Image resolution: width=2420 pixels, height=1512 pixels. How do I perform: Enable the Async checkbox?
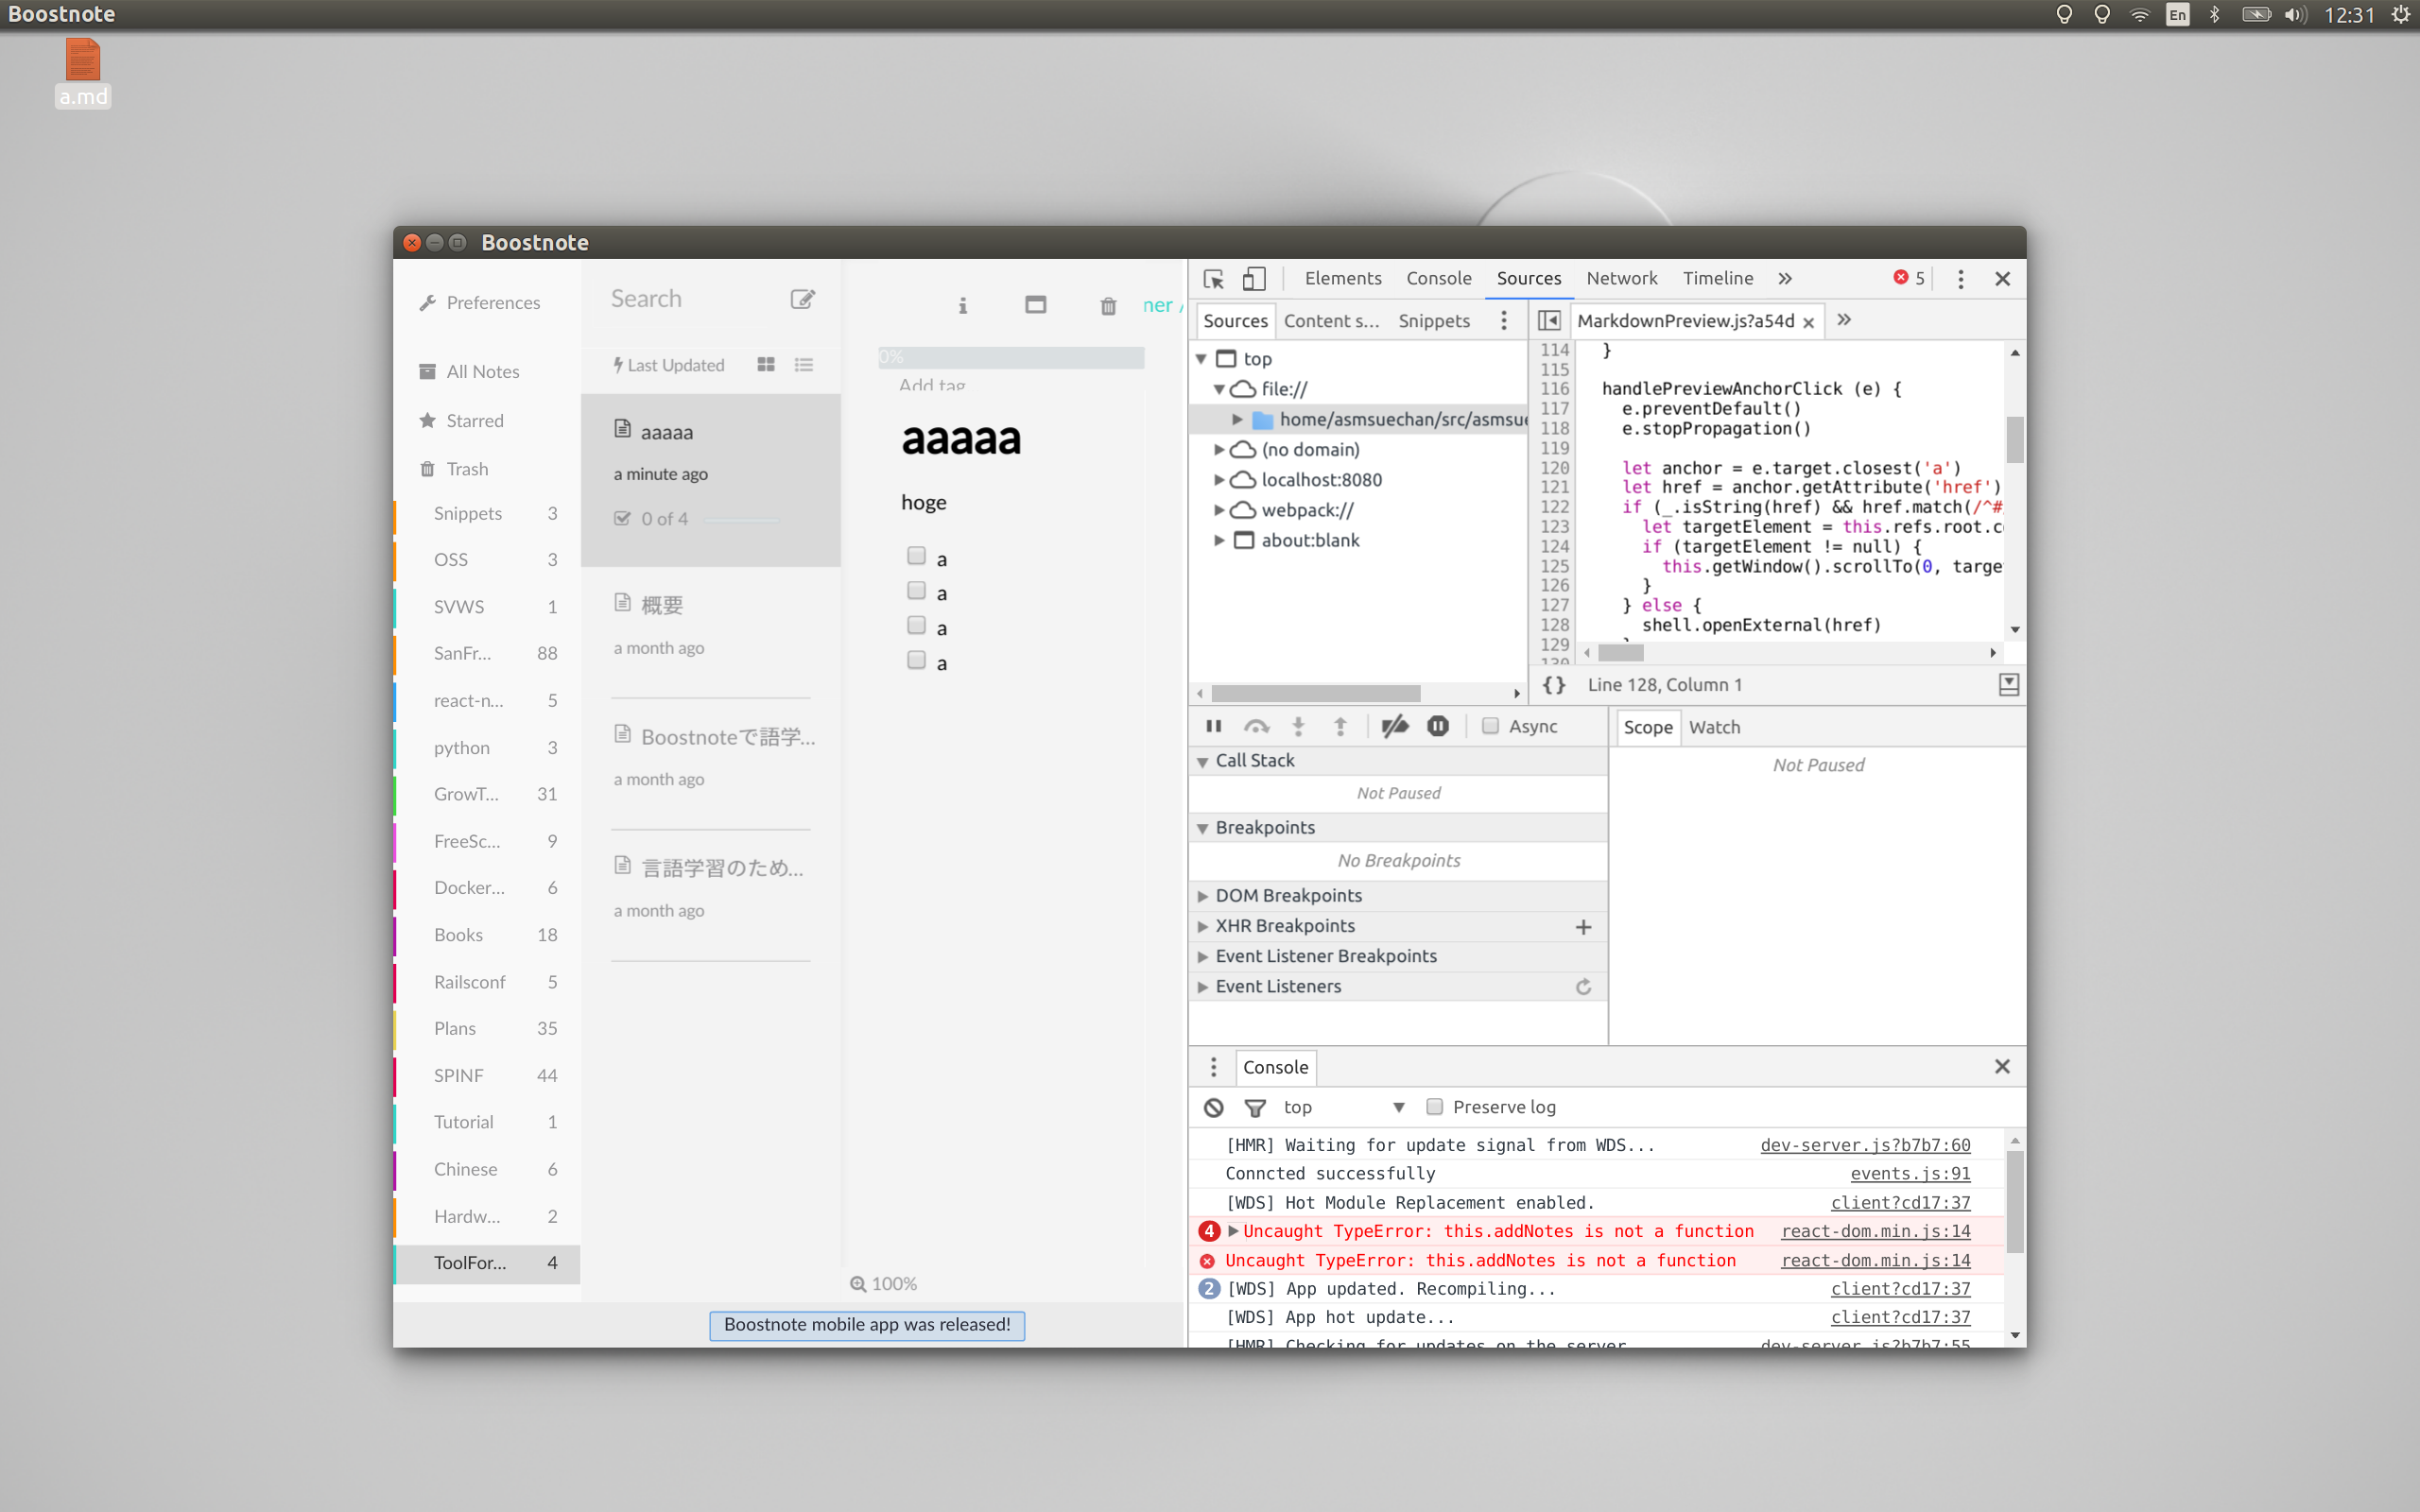click(x=1490, y=726)
